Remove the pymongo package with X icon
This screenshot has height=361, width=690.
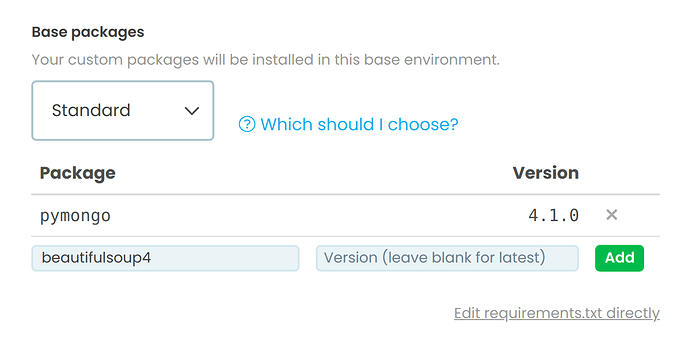tap(611, 215)
